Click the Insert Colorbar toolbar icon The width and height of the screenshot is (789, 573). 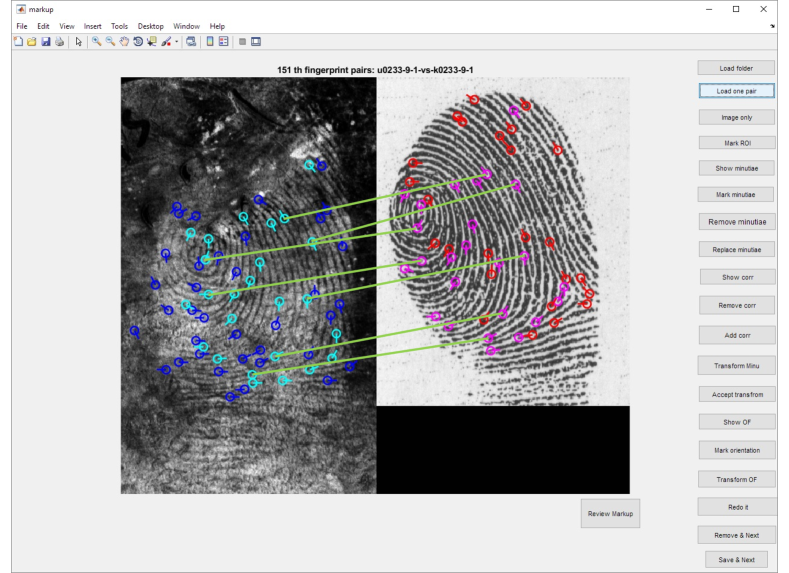[210, 41]
